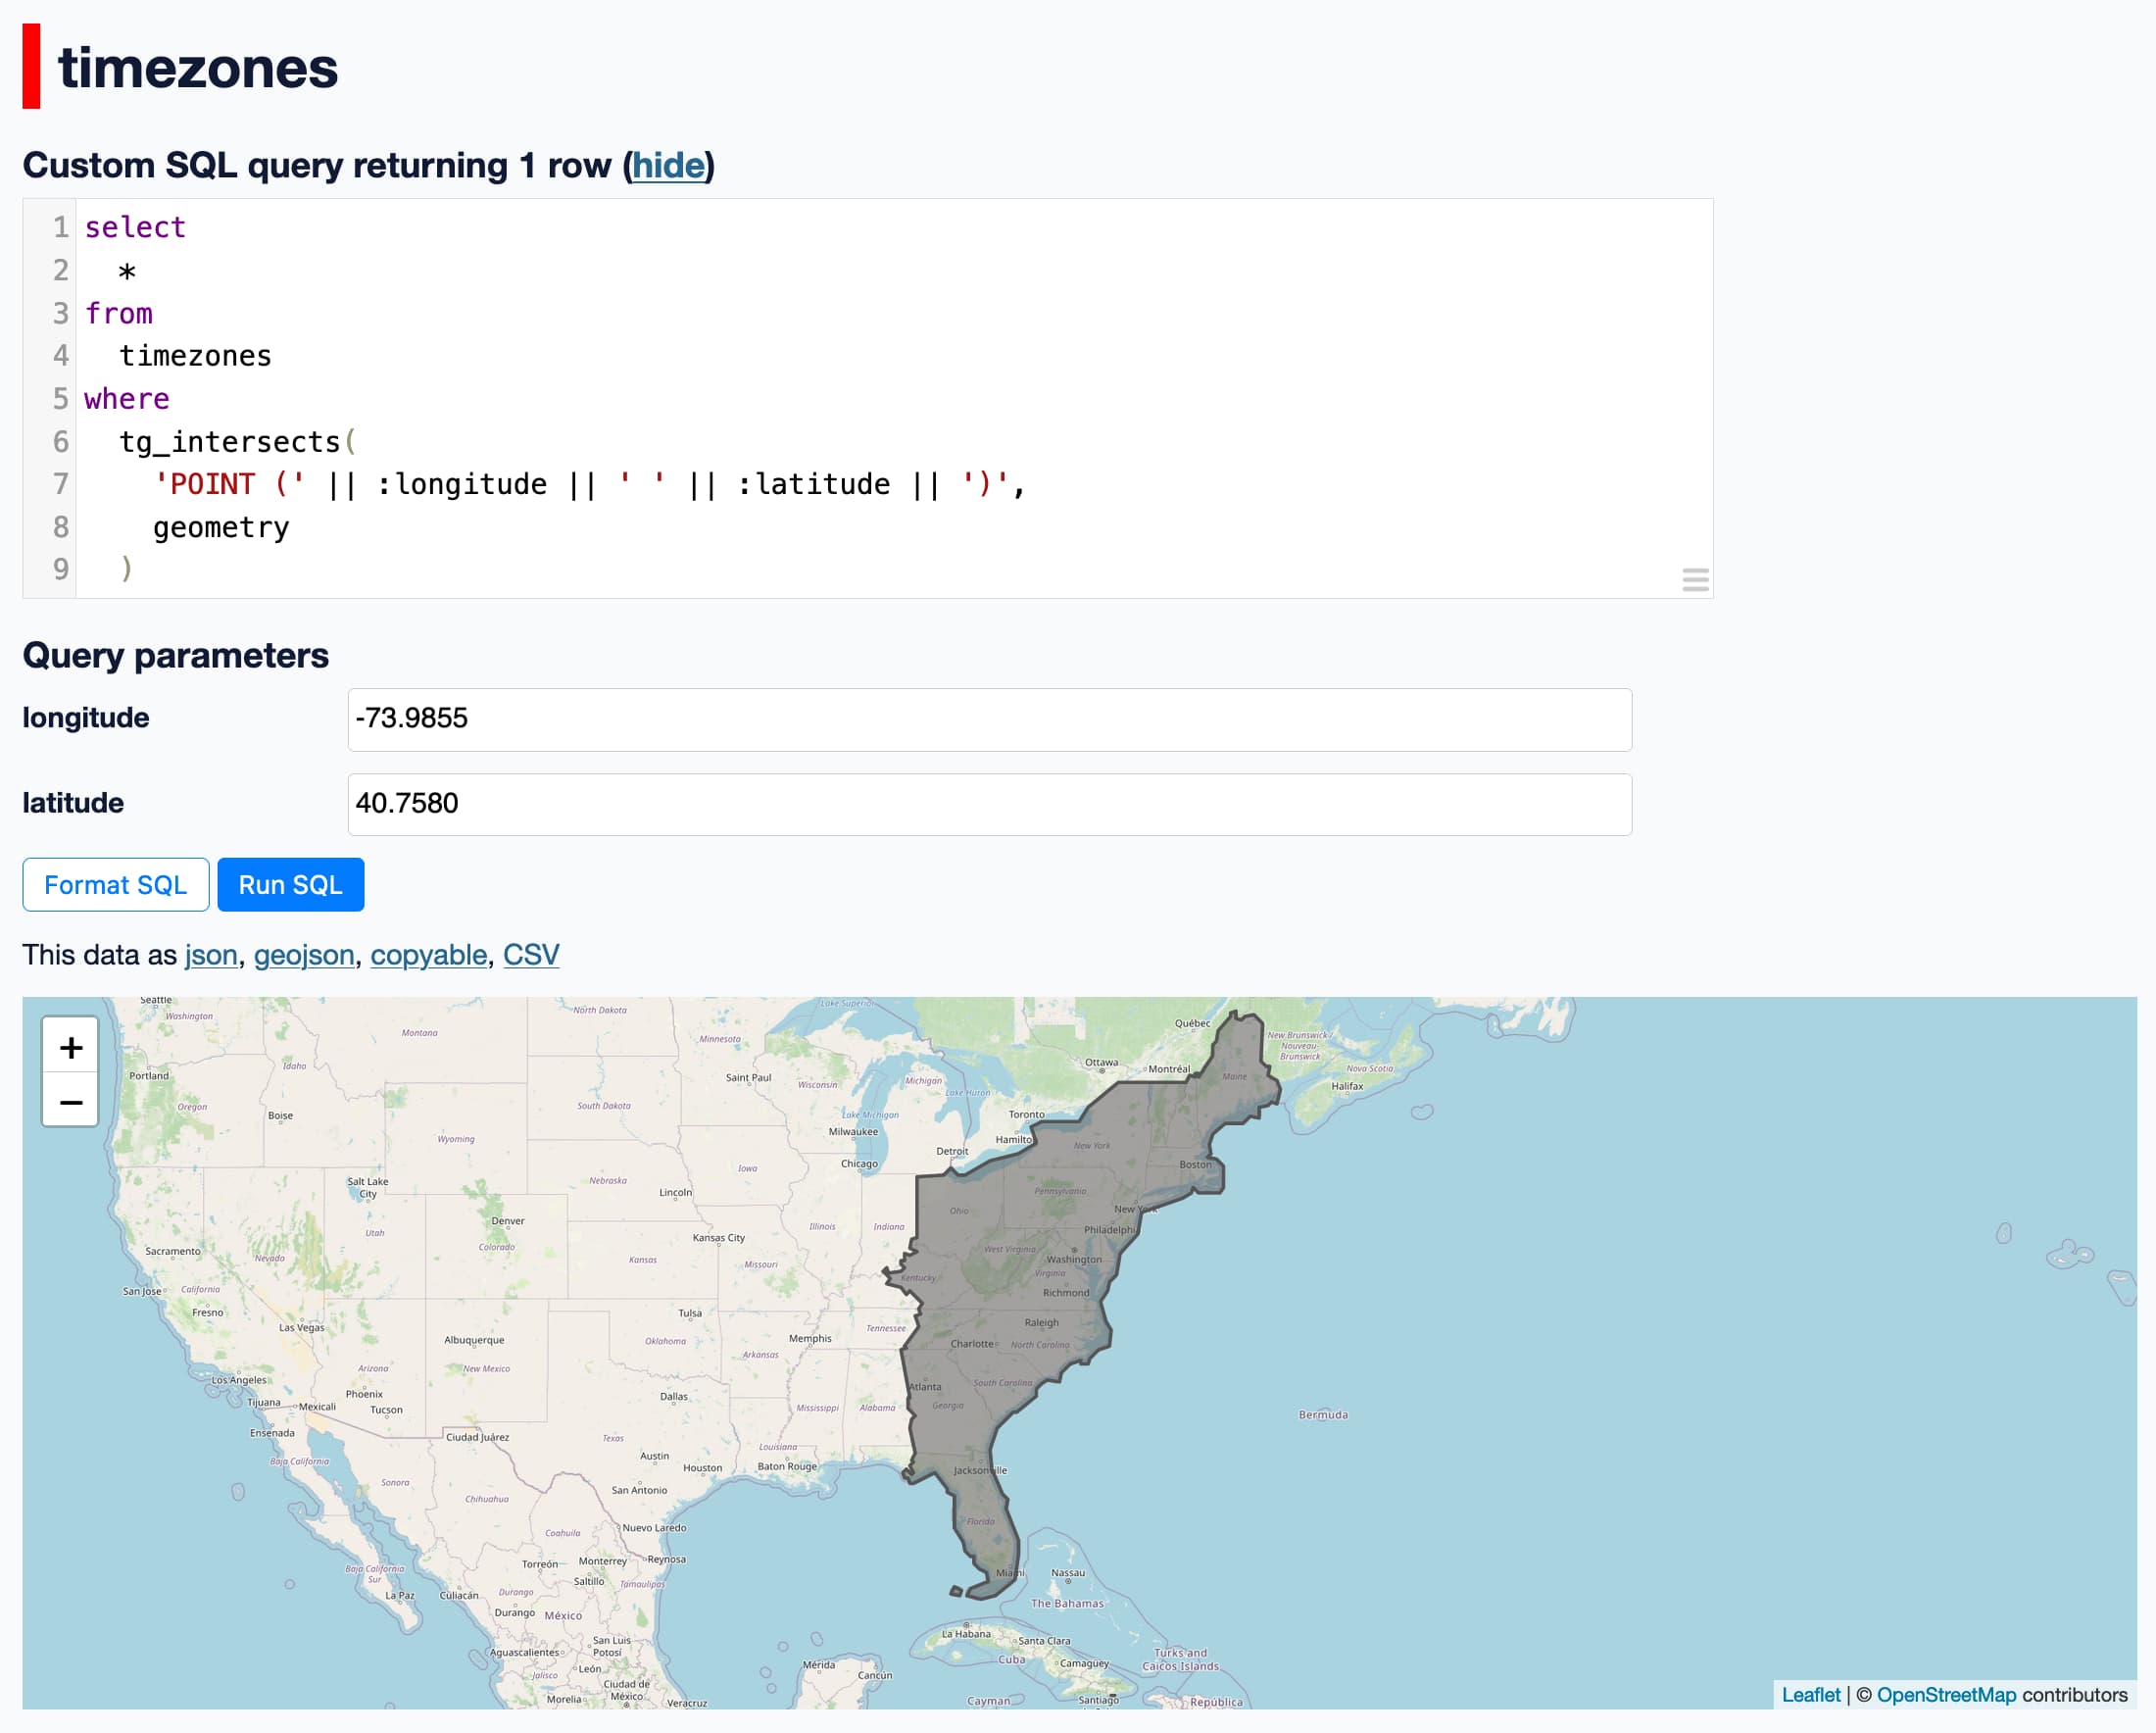Image resolution: width=2156 pixels, height=1733 pixels.
Task: Click the select keyword on line 1
Action: click(135, 228)
